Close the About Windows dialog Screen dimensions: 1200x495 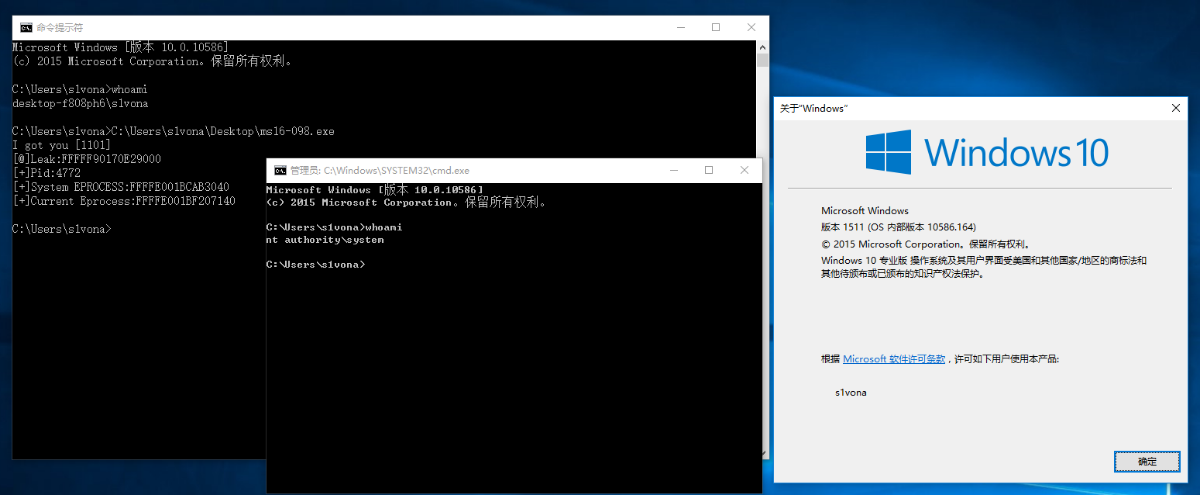(1176, 107)
